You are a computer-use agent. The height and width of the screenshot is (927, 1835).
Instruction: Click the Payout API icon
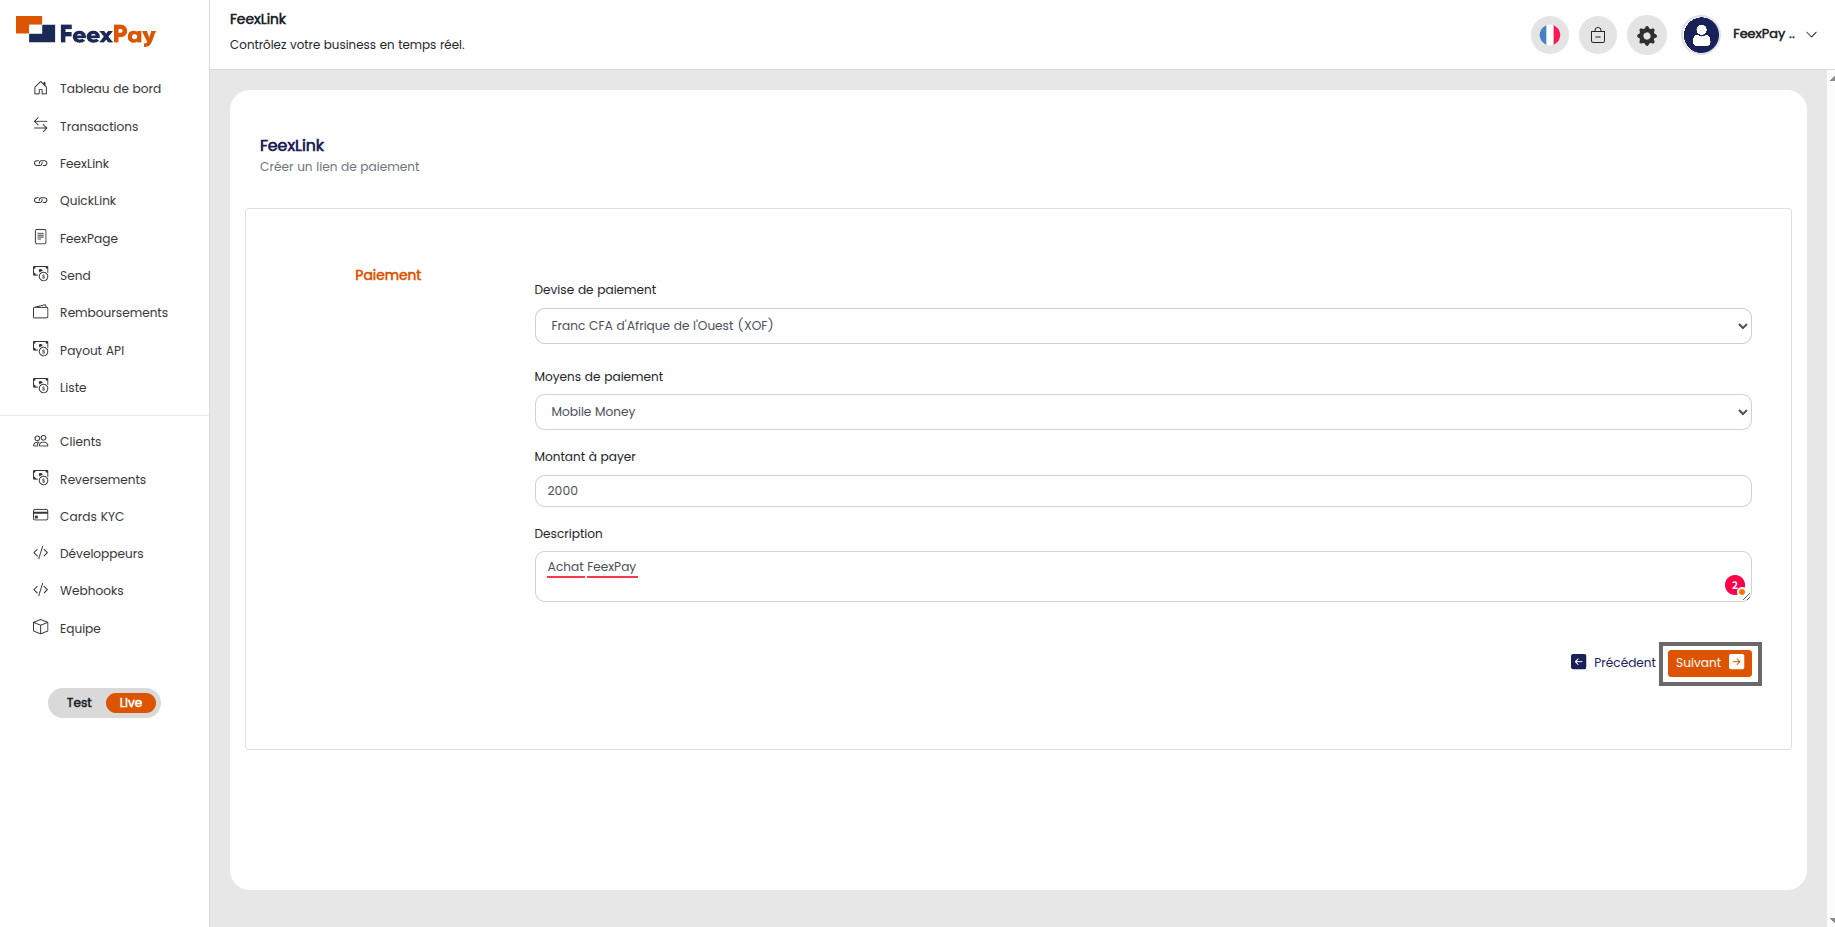click(x=41, y=349)
